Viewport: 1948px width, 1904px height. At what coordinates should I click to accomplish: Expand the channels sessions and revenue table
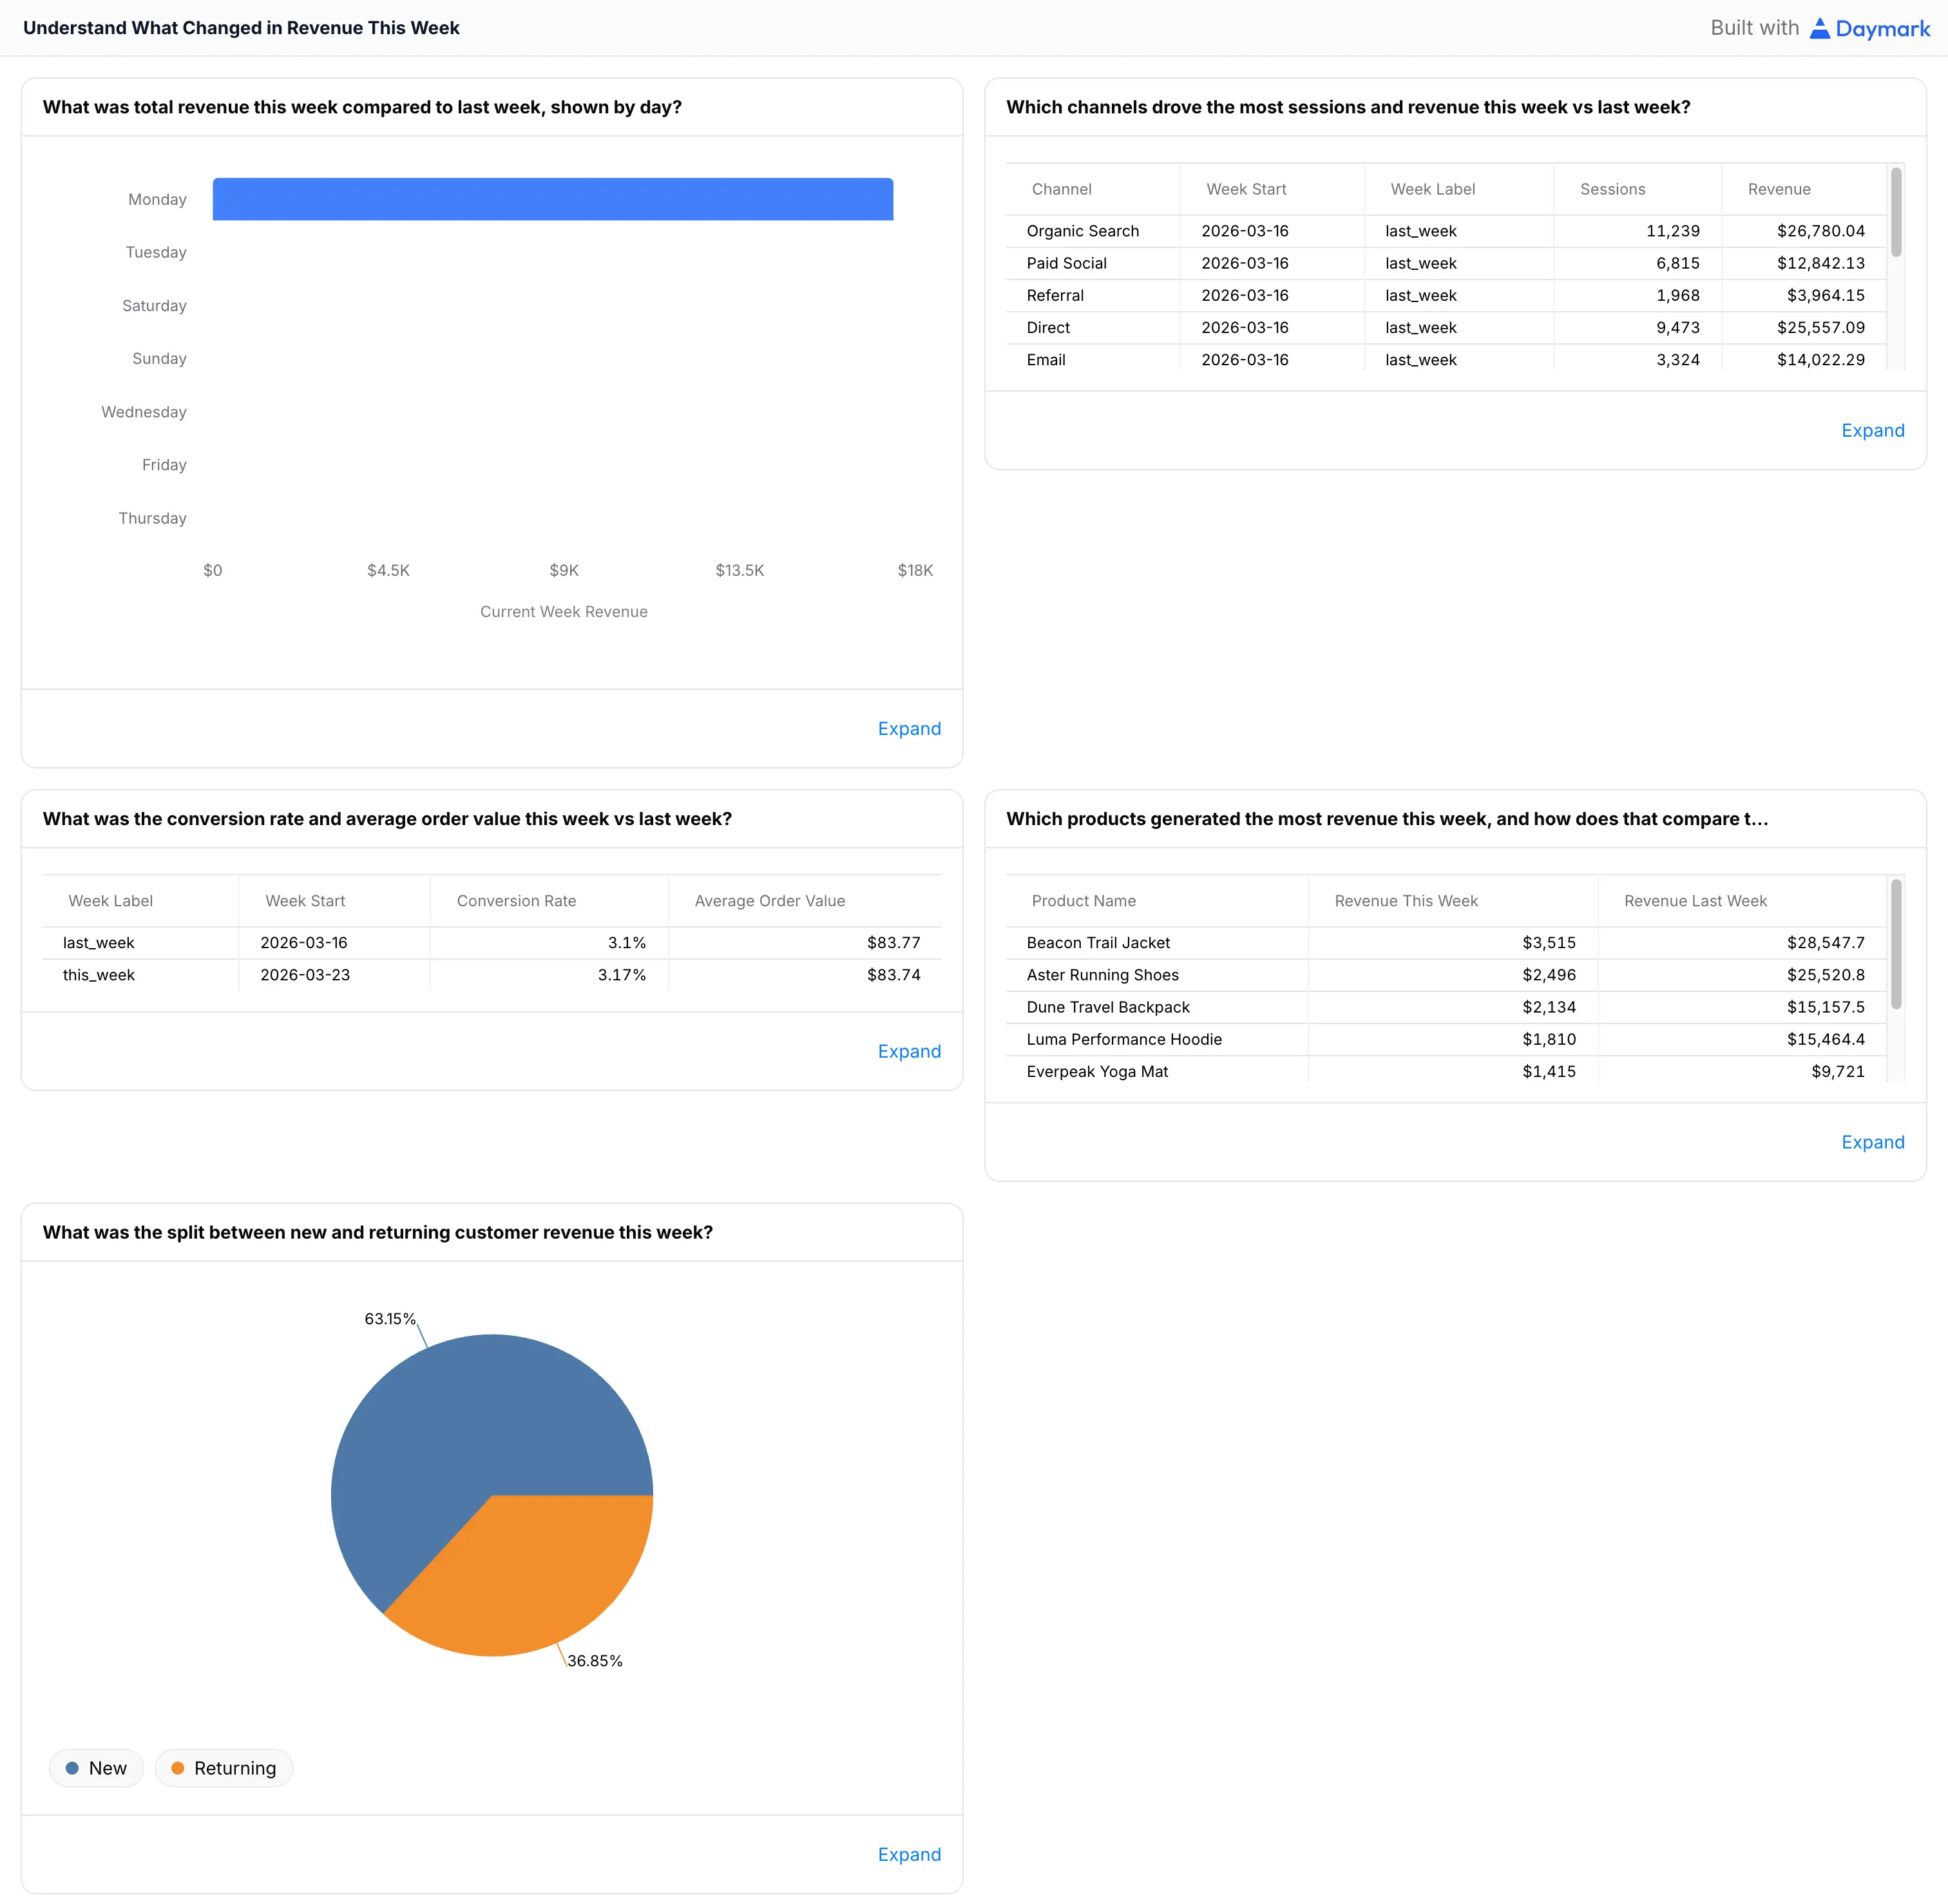[1872, 430]
